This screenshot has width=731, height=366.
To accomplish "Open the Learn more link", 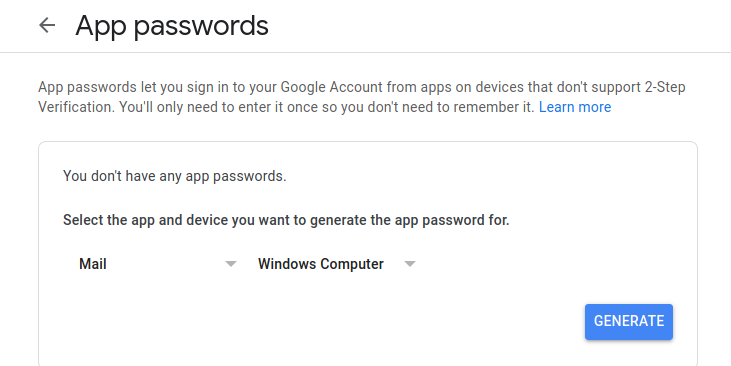I will 575,107.
